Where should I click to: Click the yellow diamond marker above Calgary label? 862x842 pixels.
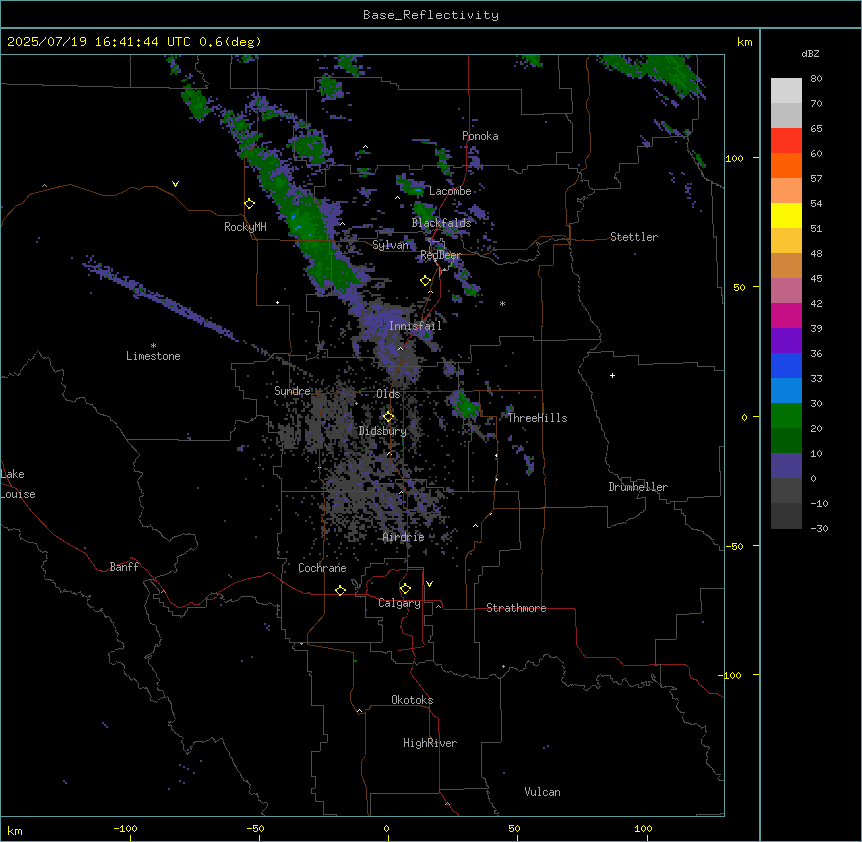(x=405, y=589)
